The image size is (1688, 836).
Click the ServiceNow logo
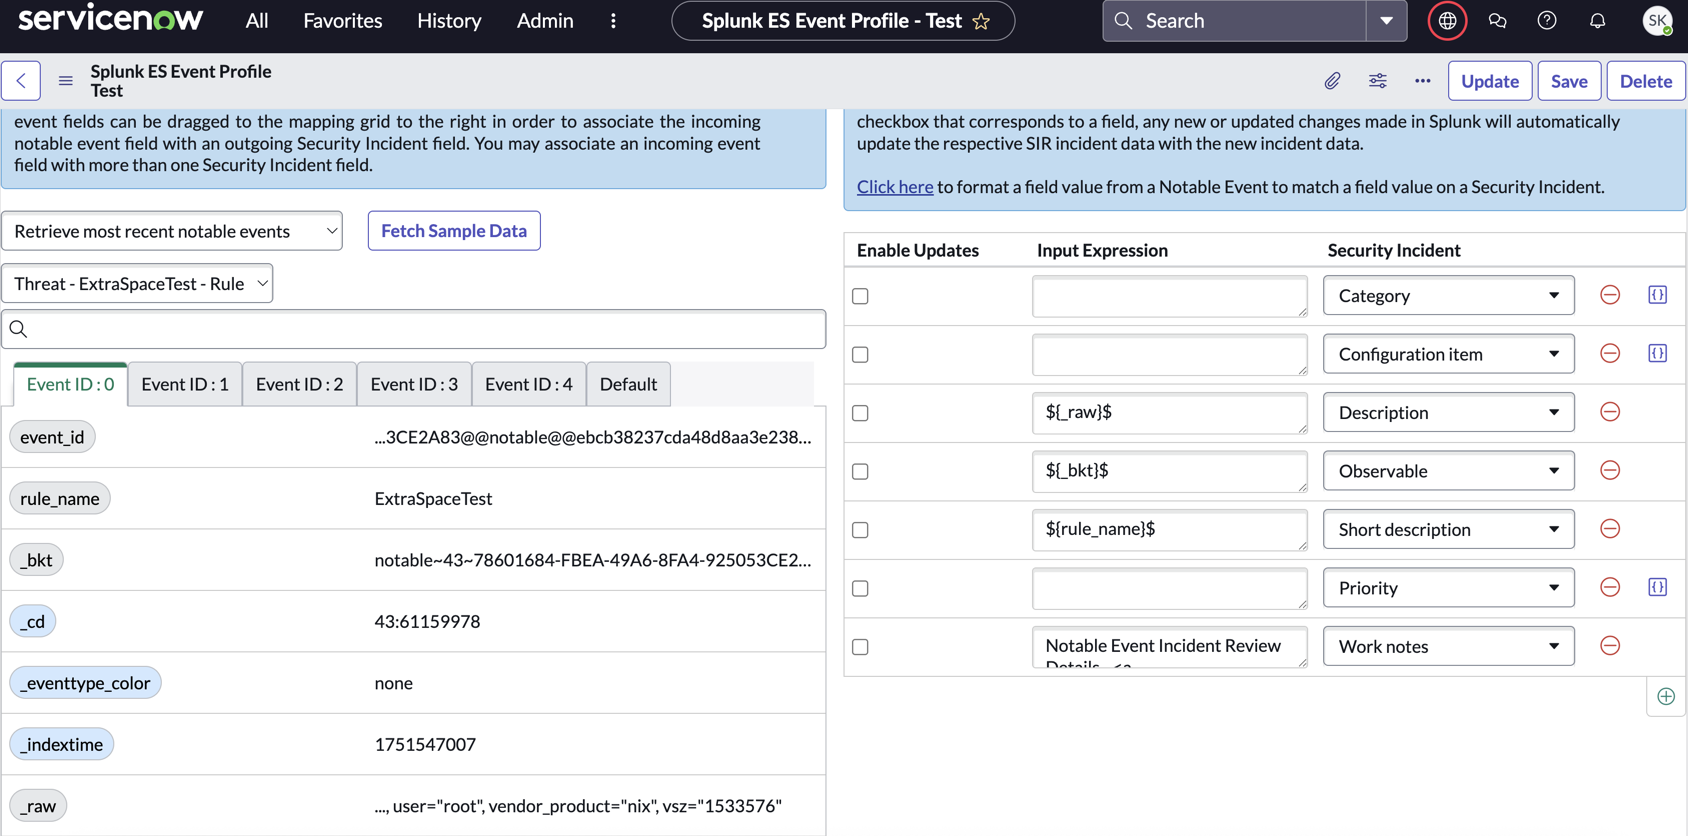point(110,18)
